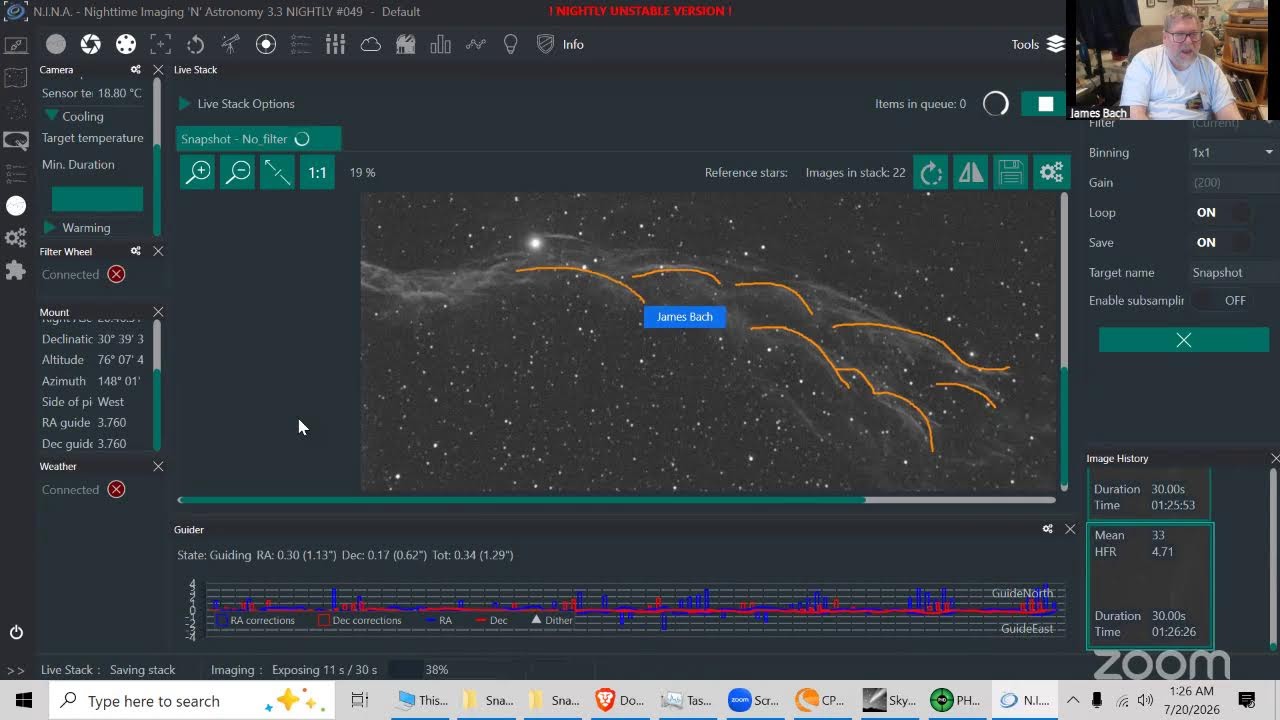Open the guider target panel icon
Image resolution: width=1280 pixels, height=720 pixels.
coord(266,44)
